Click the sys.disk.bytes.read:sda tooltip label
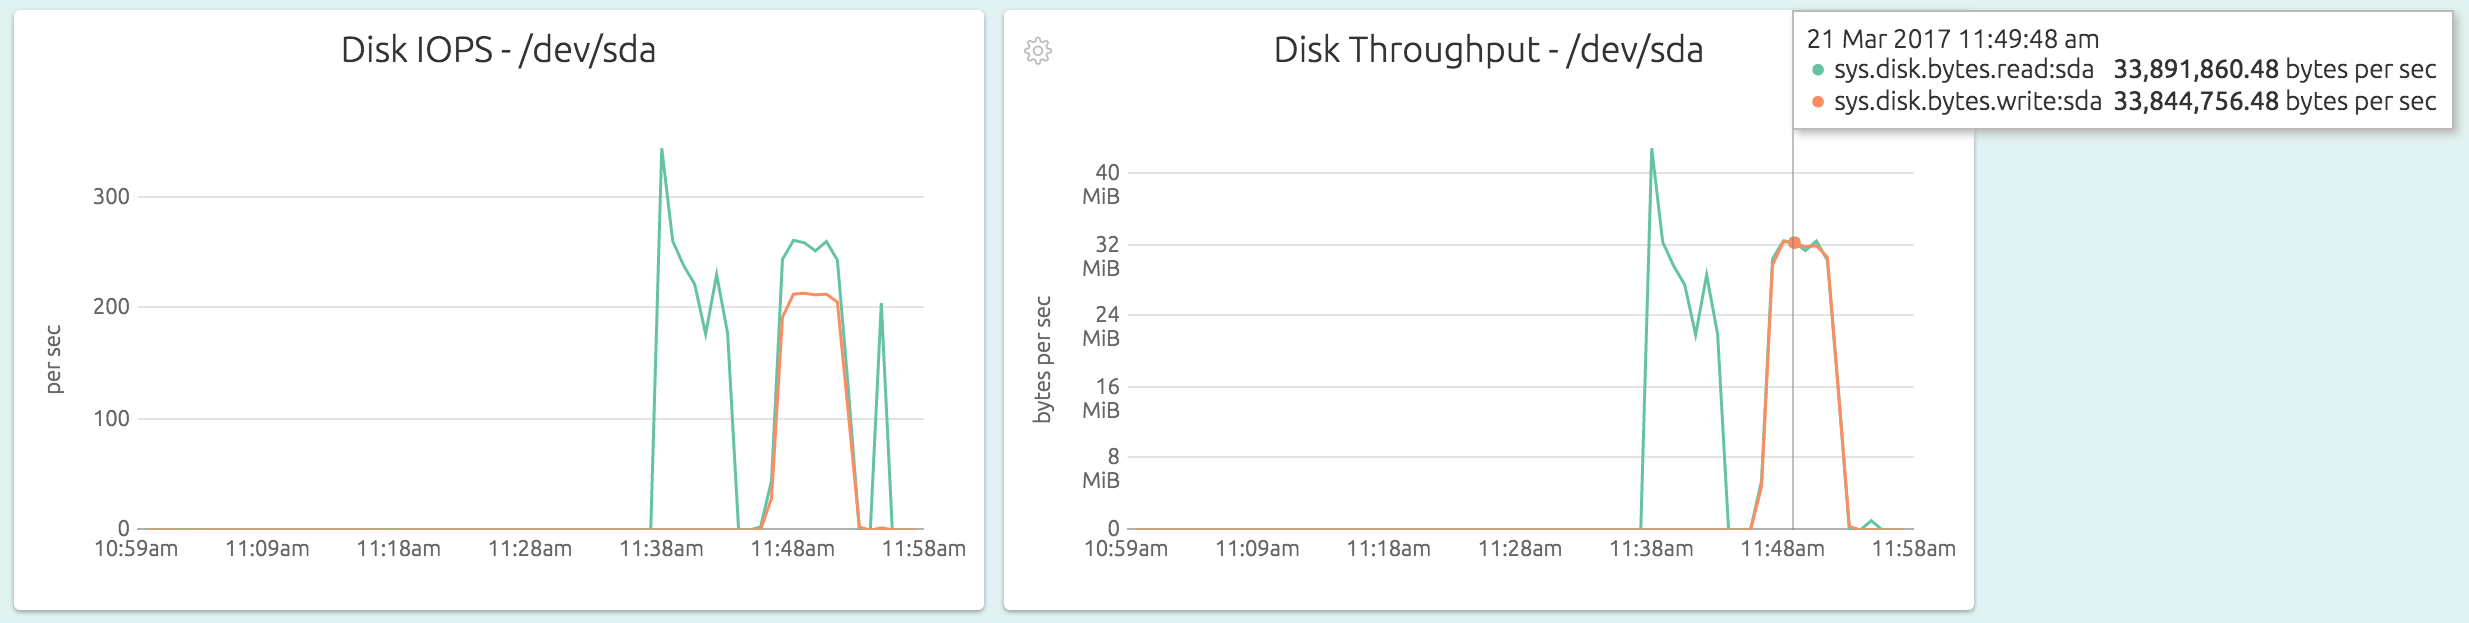This screenshot has width=2469, height=623. tap(1964, 69)
